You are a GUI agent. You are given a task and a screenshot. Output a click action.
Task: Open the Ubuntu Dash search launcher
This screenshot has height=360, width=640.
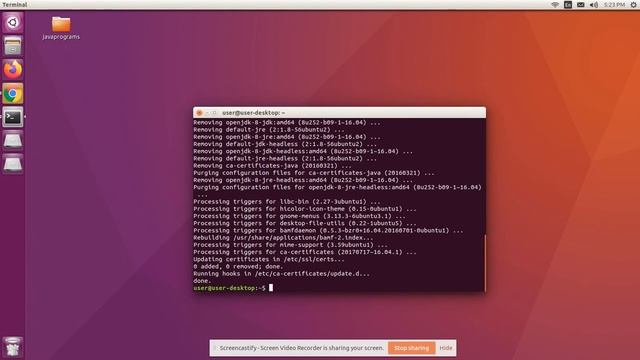click(x=13, y=22)
